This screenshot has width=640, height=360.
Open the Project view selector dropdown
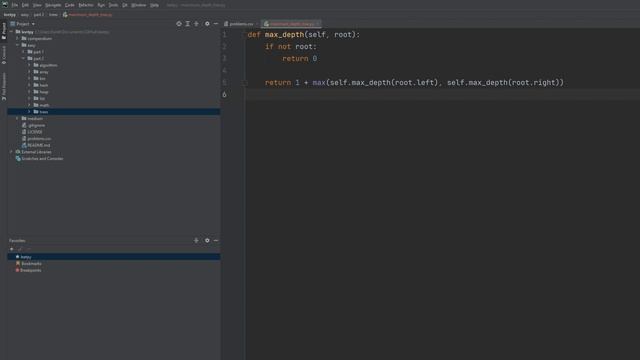point(23,24)
